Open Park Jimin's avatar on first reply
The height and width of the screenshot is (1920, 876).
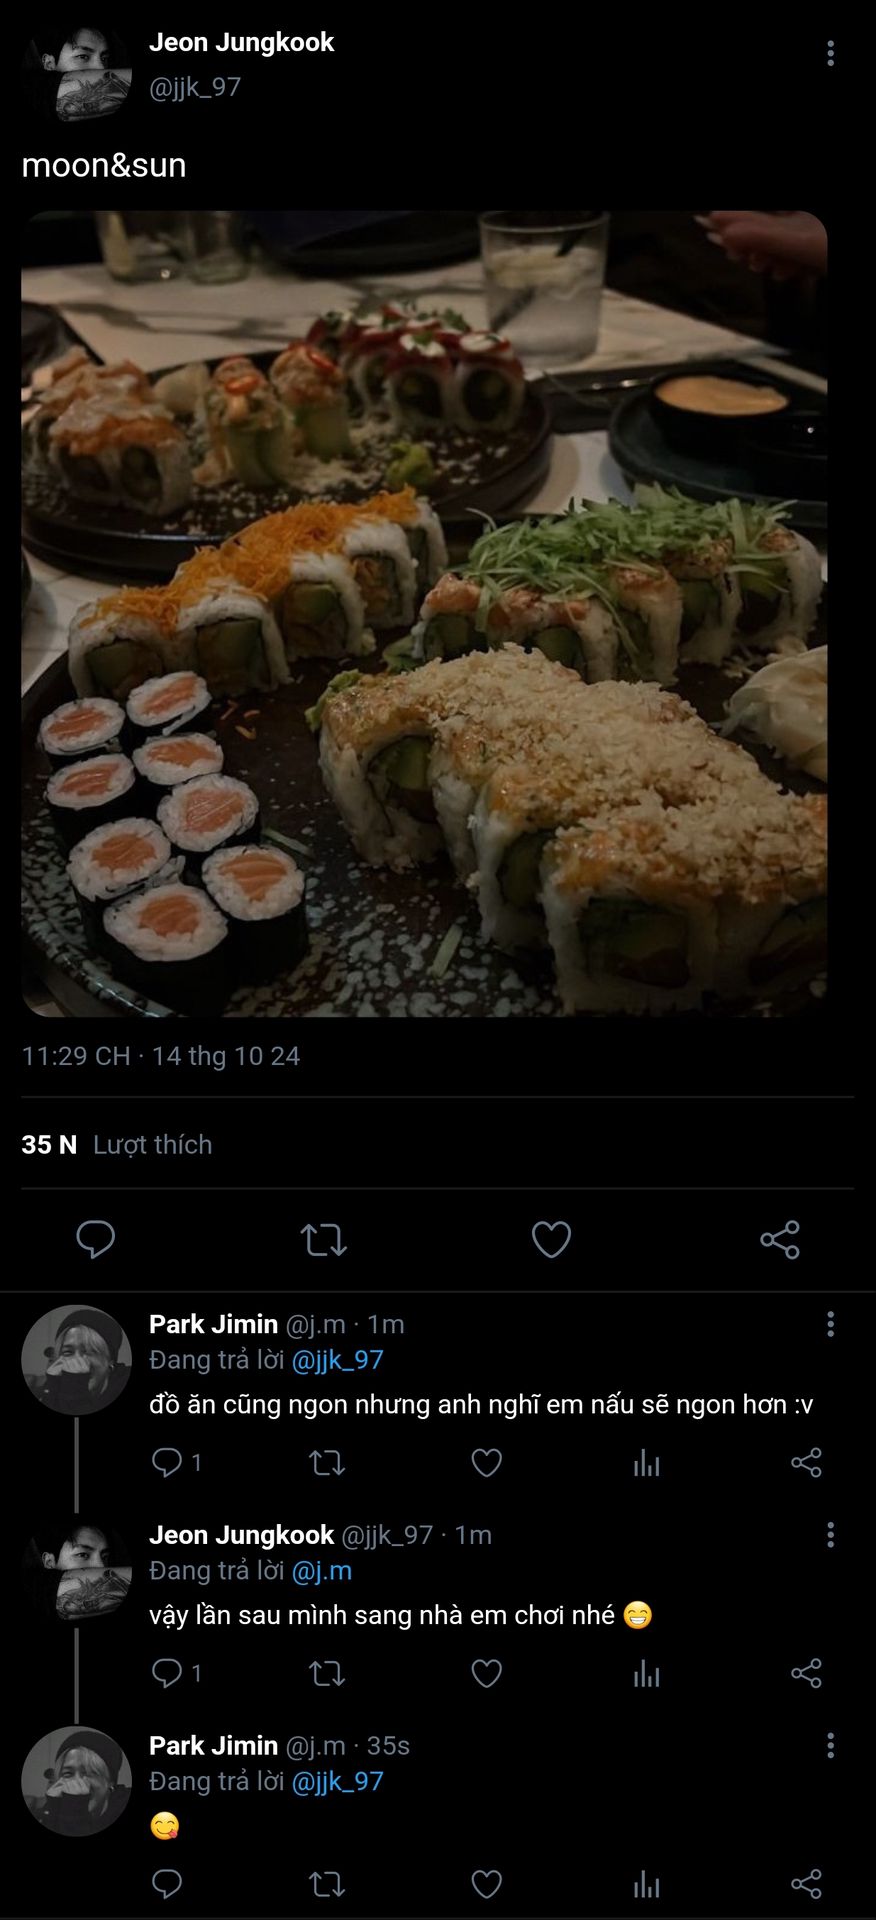77,1360
